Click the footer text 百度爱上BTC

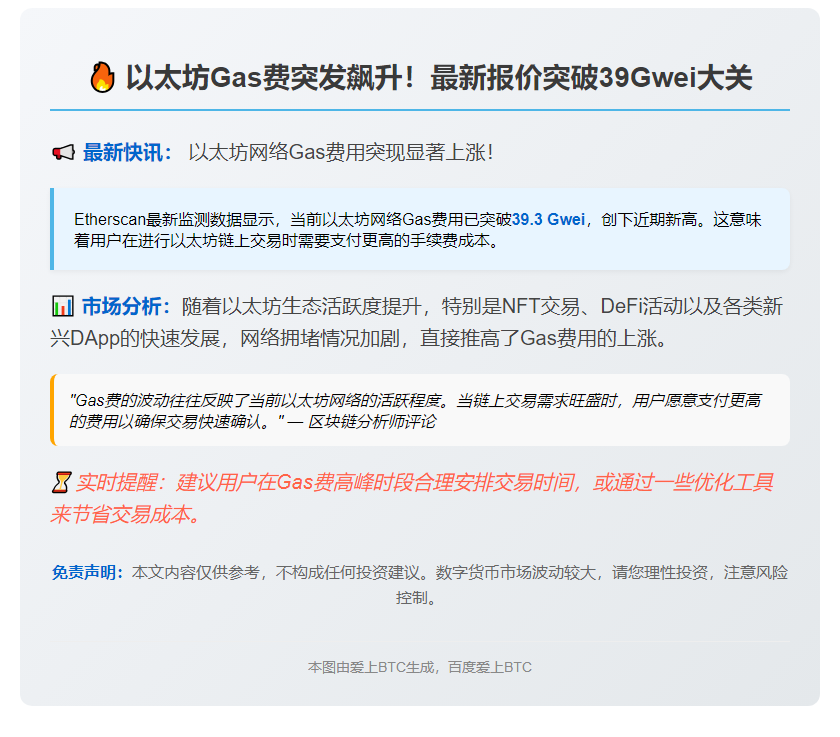490,667
